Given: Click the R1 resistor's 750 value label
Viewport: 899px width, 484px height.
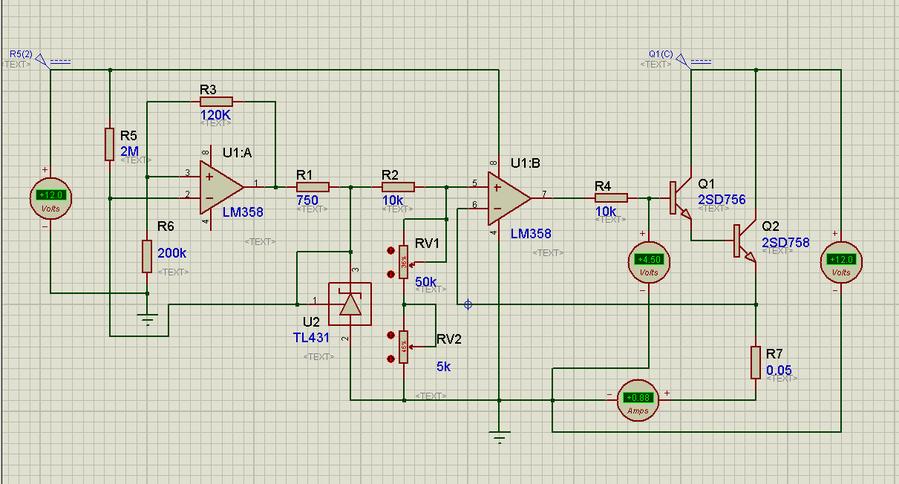Looking at the screenshot, I should pos(307,201).
